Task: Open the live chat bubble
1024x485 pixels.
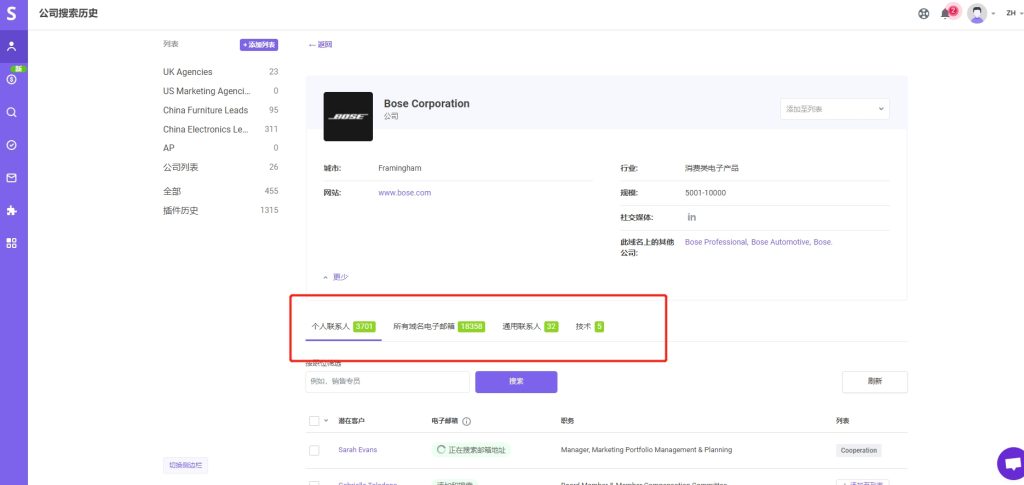Action: pos(1011,463)
